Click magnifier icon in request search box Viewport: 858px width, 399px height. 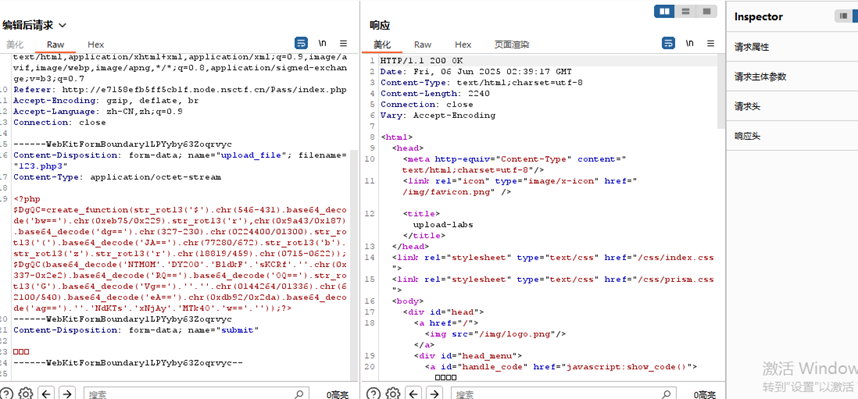coord(299,394)
